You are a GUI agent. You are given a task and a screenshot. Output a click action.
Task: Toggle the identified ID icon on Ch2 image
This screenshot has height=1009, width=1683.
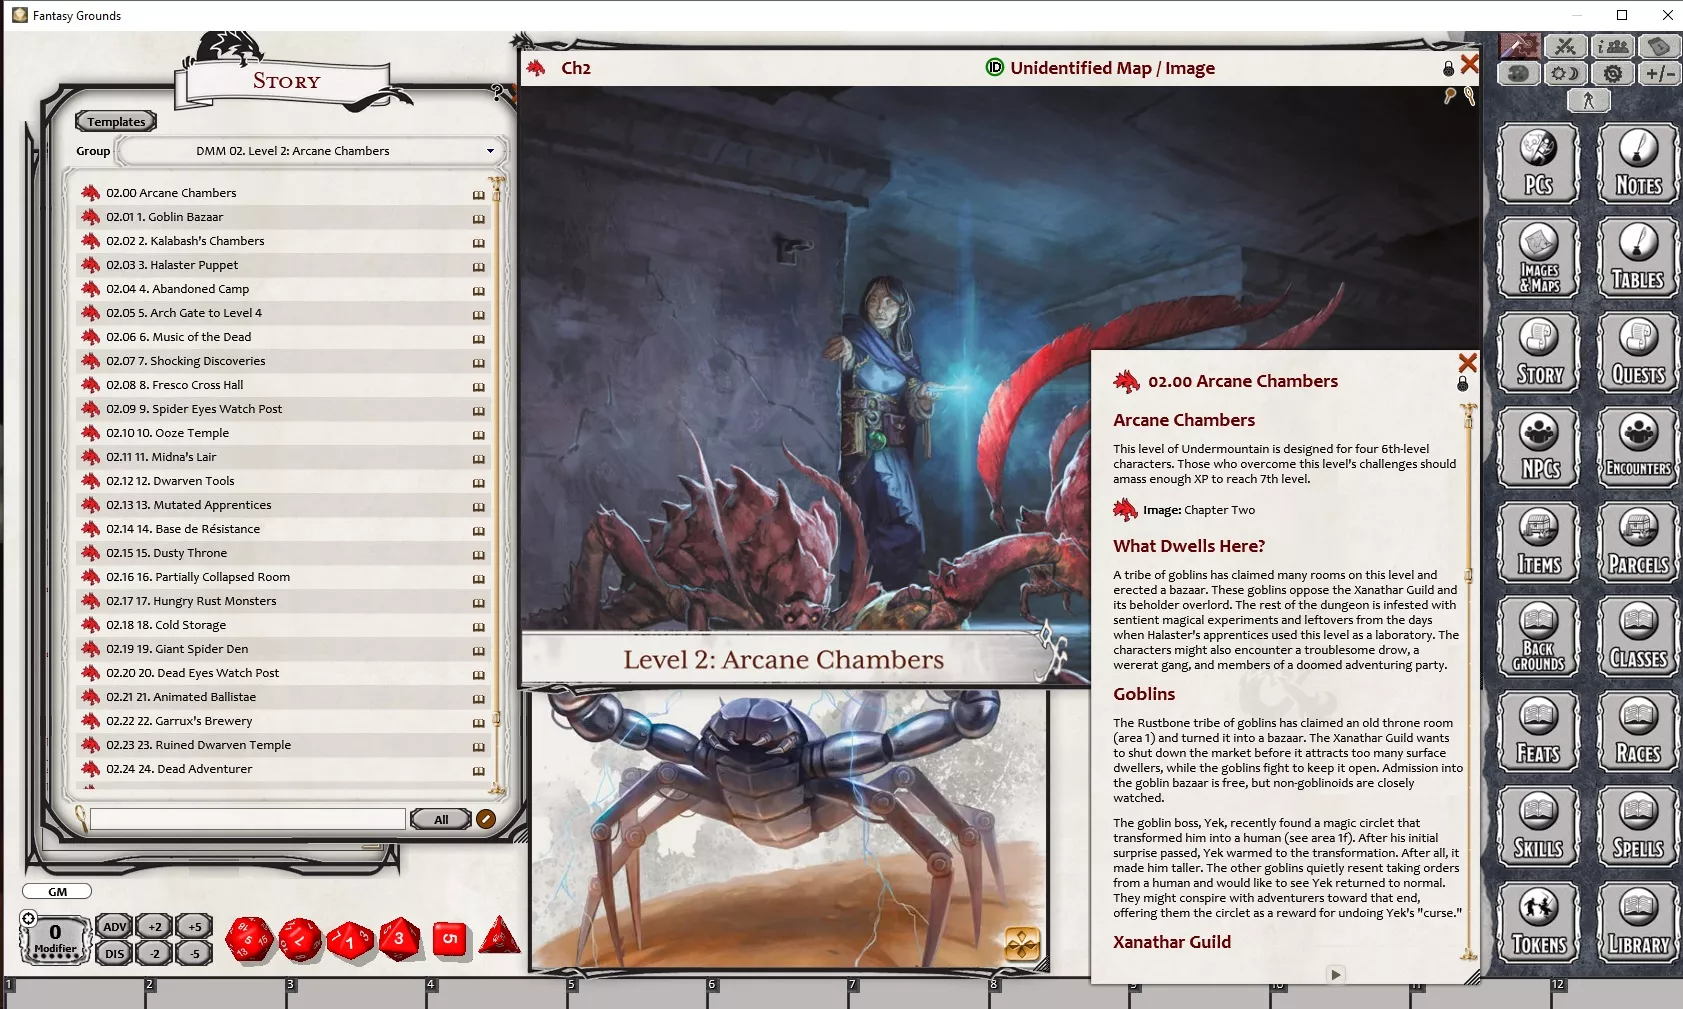[994, 67]
